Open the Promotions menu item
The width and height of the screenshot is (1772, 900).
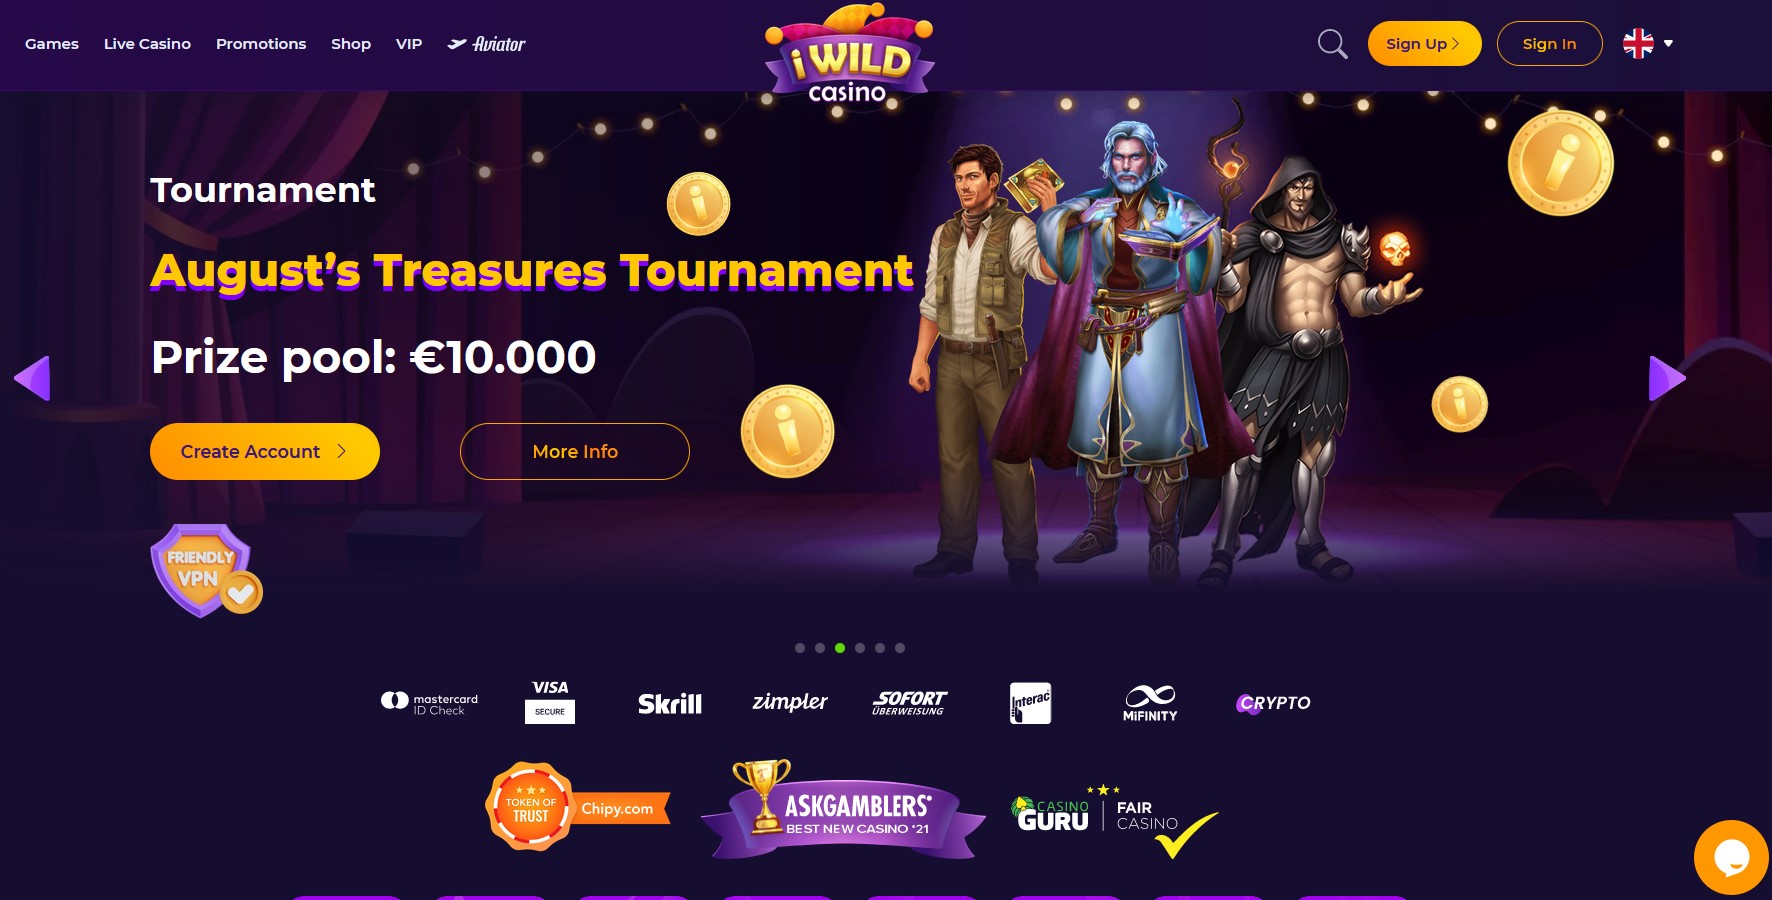point(261,44)
